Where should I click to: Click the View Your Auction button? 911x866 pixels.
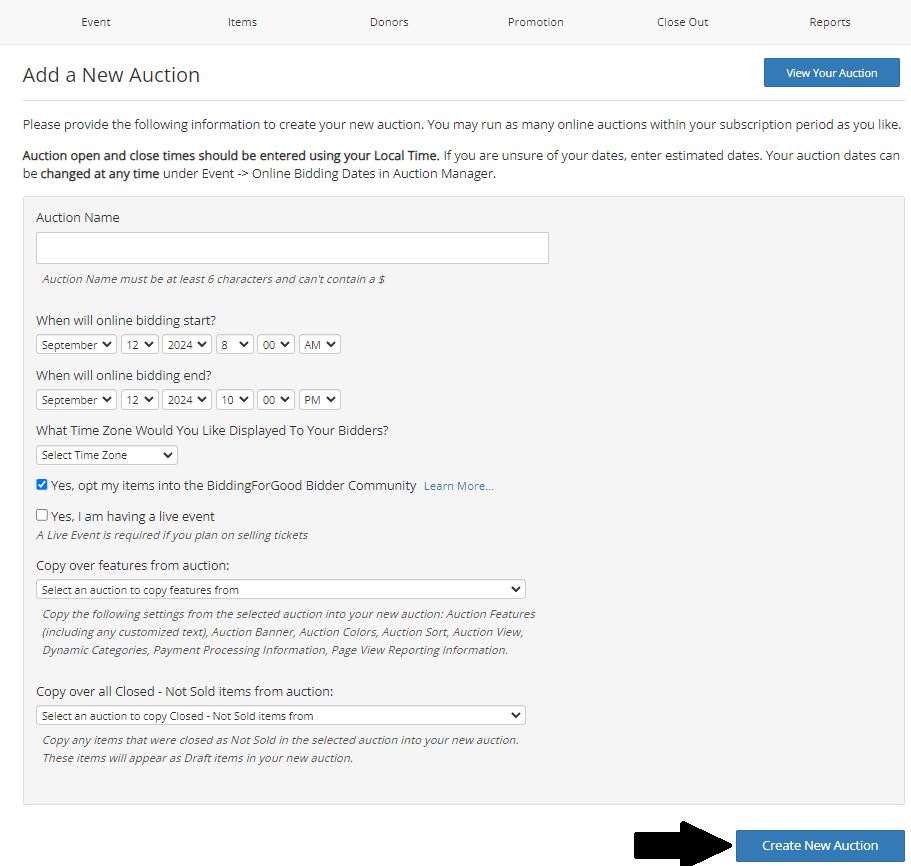coord(831,73)
